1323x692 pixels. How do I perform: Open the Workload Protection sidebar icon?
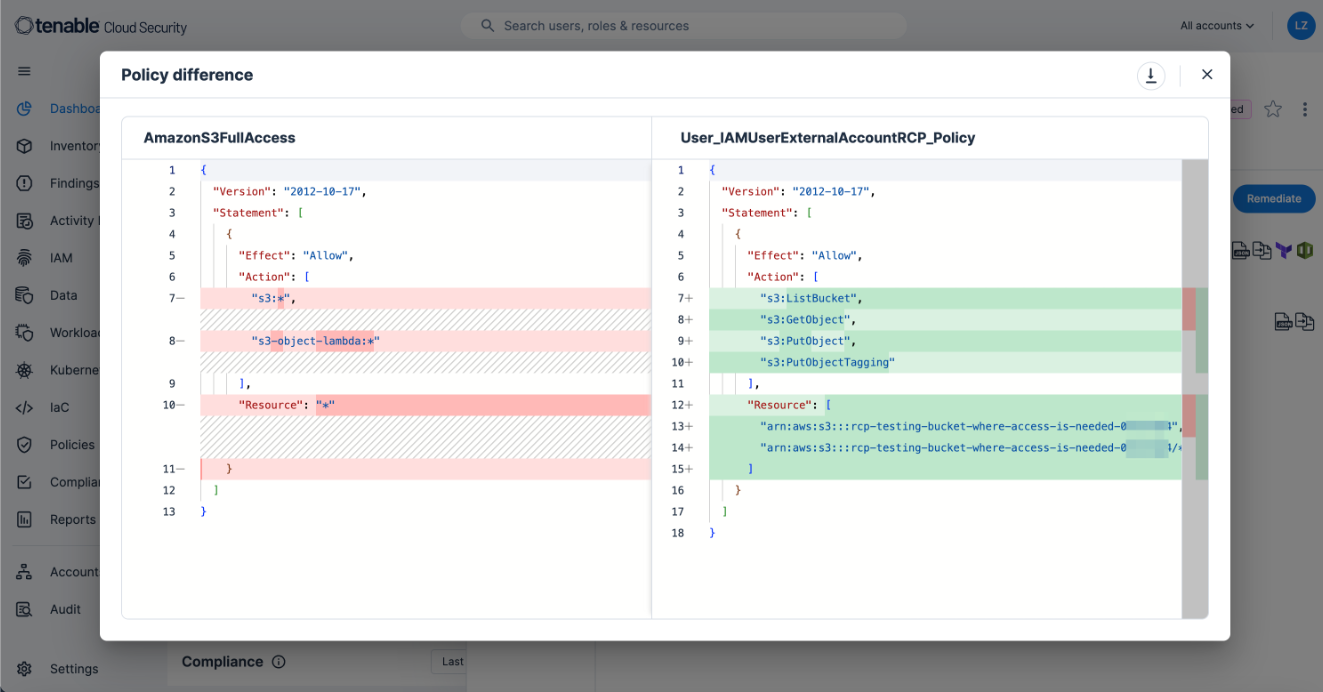[25, 333]
